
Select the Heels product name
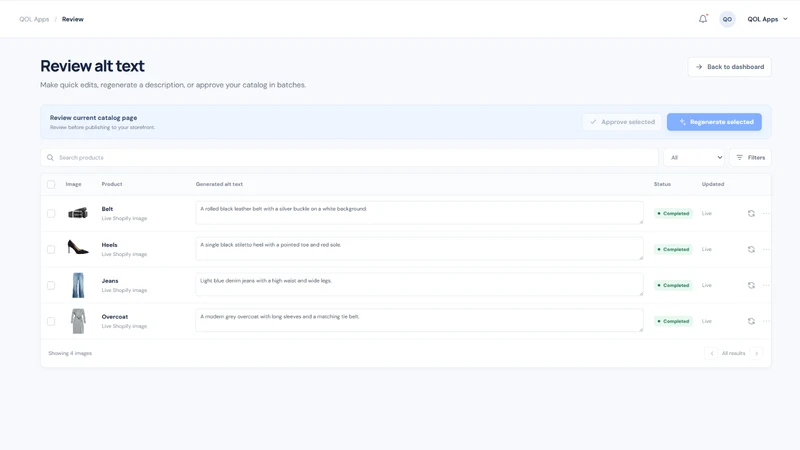tap(109, 245)
